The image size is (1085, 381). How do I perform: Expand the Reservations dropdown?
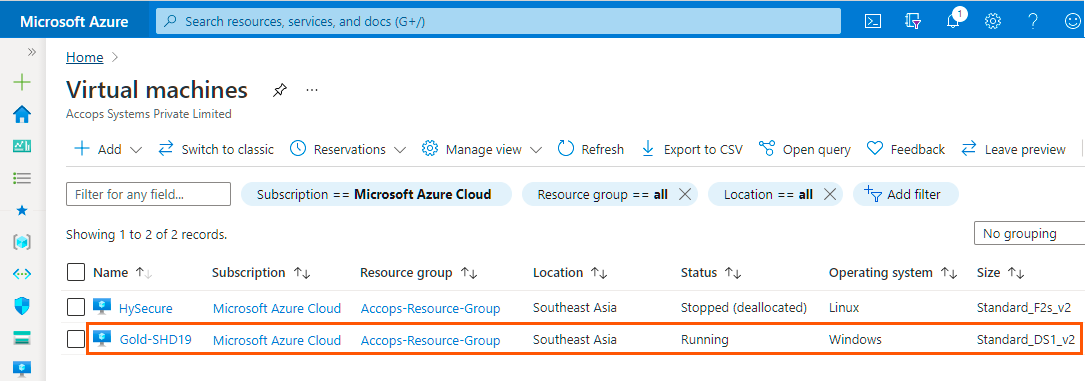(347, 149)
